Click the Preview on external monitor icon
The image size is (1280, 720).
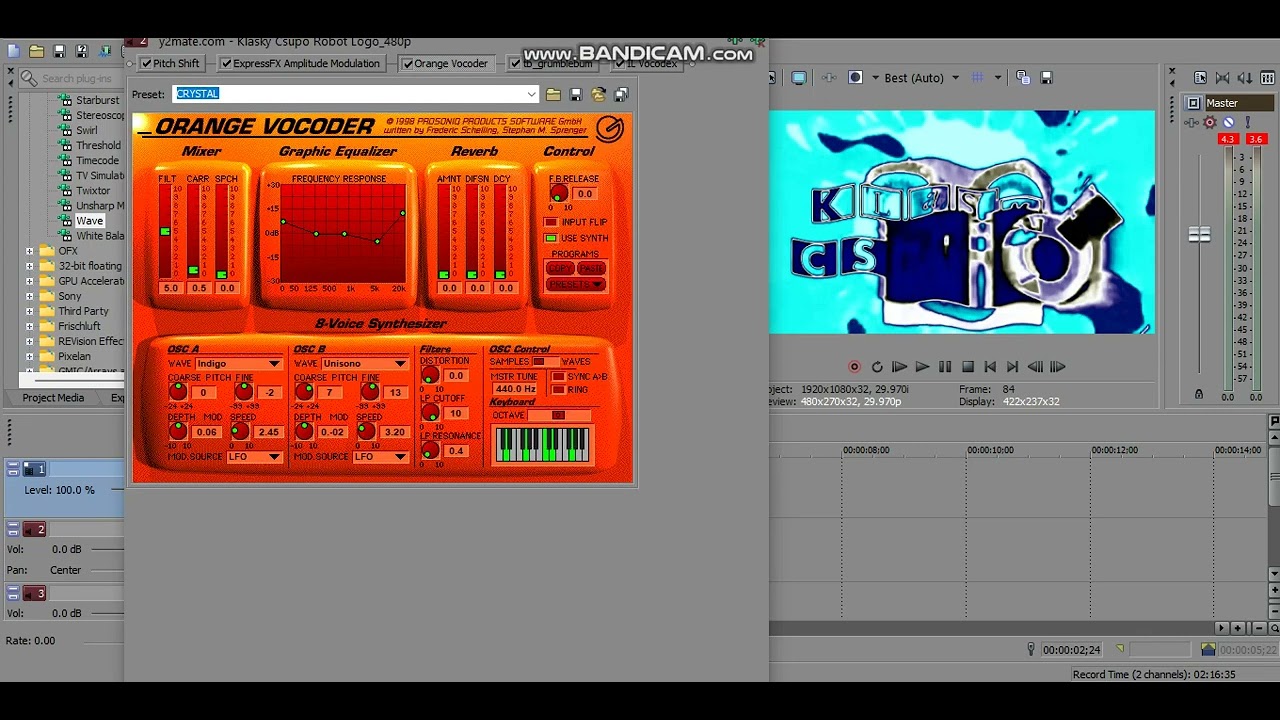pos(799,78)
